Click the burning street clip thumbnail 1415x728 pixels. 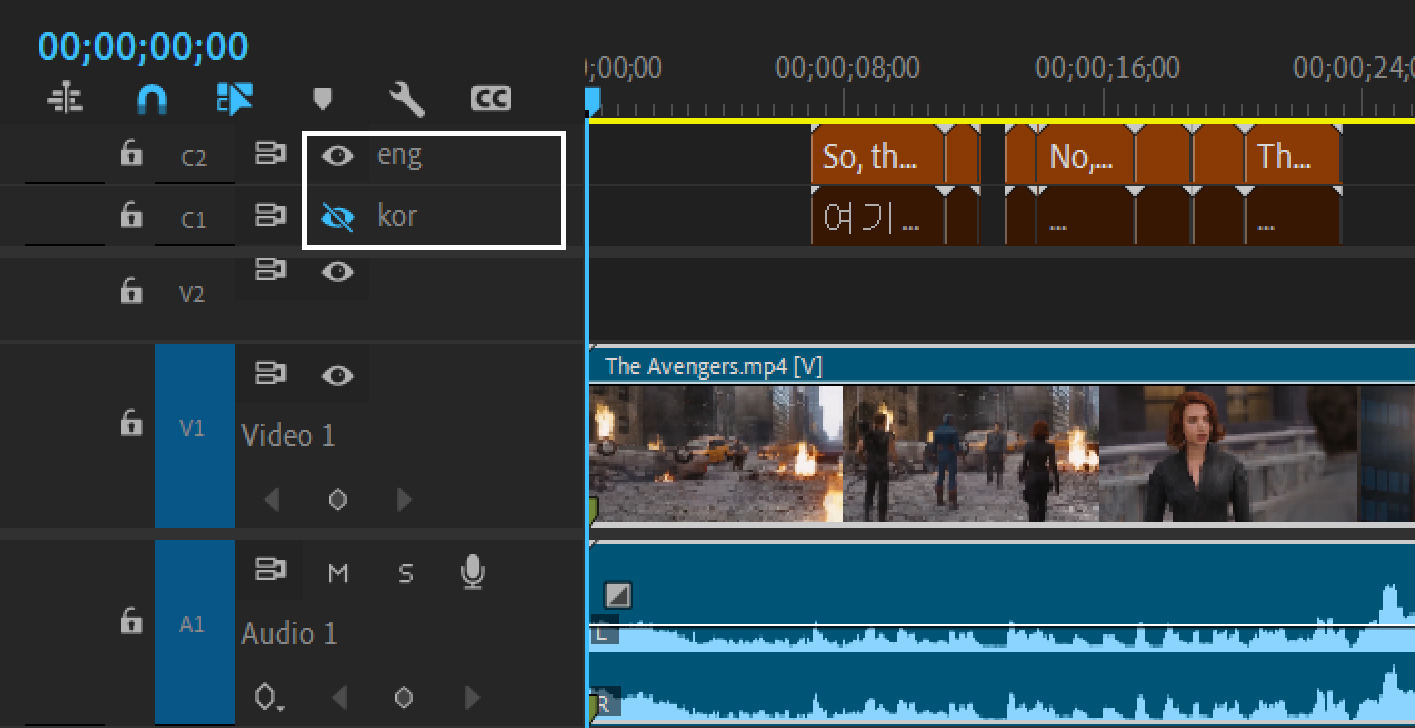[x=716, y=454]
